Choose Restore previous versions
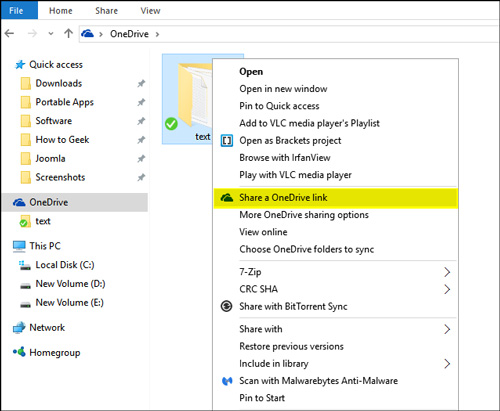Viewport: 500px width, 411px height. coord(291,346)
